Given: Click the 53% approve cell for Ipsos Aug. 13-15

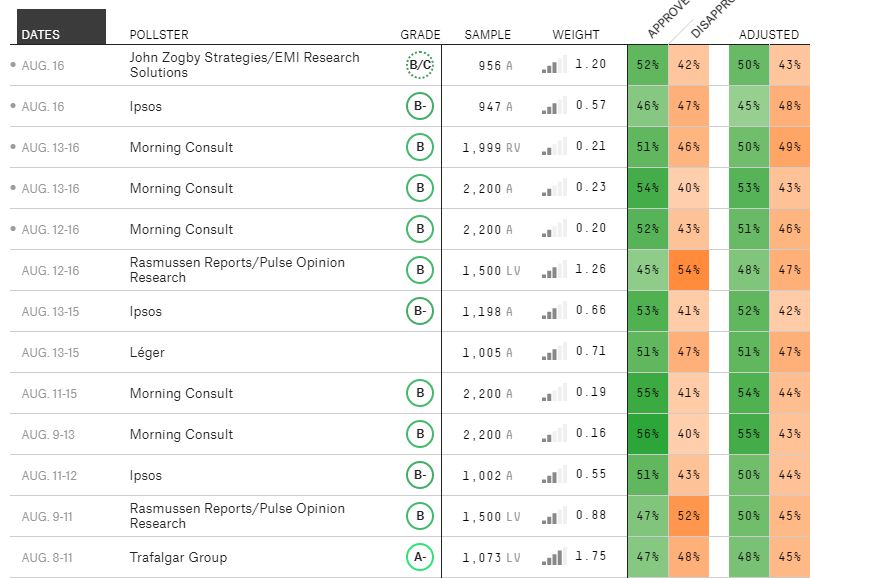Looking at the screenshot, I should point(648,312).
